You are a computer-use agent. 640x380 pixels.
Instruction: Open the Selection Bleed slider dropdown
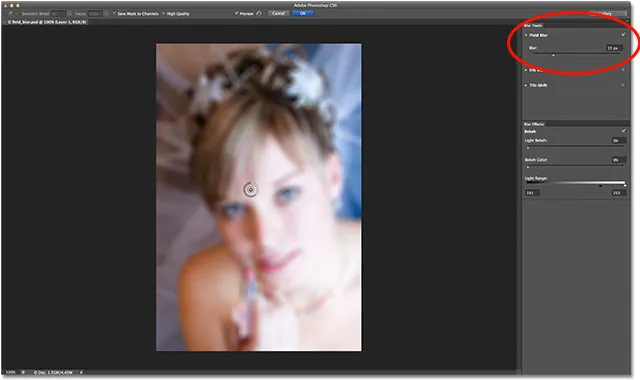point(69,13)
